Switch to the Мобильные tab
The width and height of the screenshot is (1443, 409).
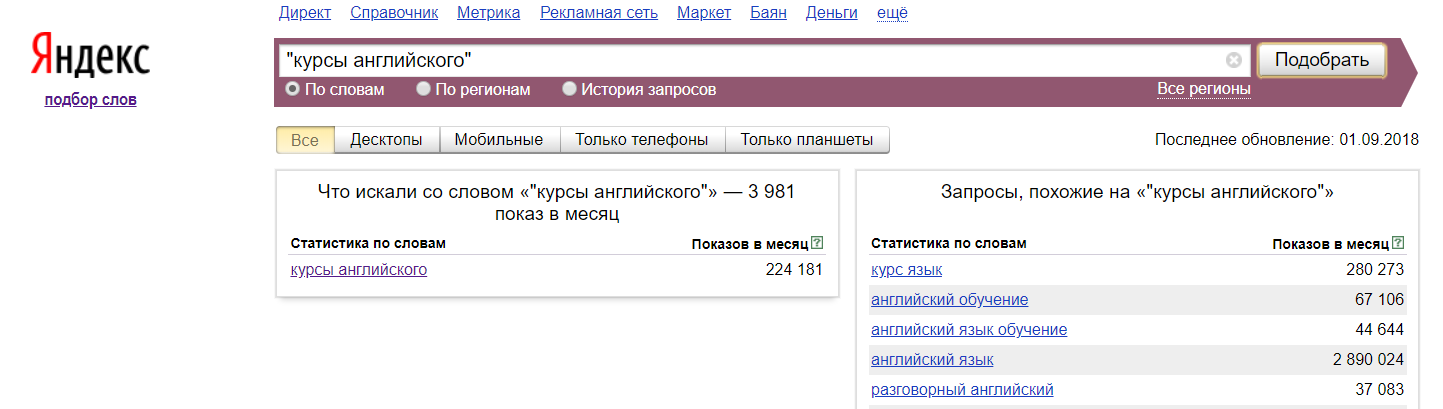tap(499, 140)
